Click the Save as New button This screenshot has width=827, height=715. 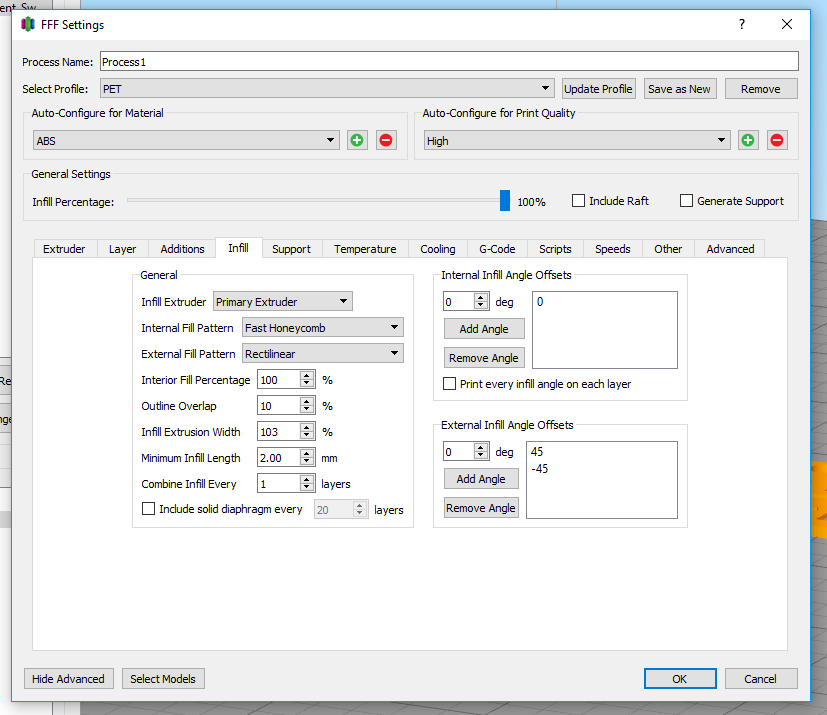(x=679, y=89)
